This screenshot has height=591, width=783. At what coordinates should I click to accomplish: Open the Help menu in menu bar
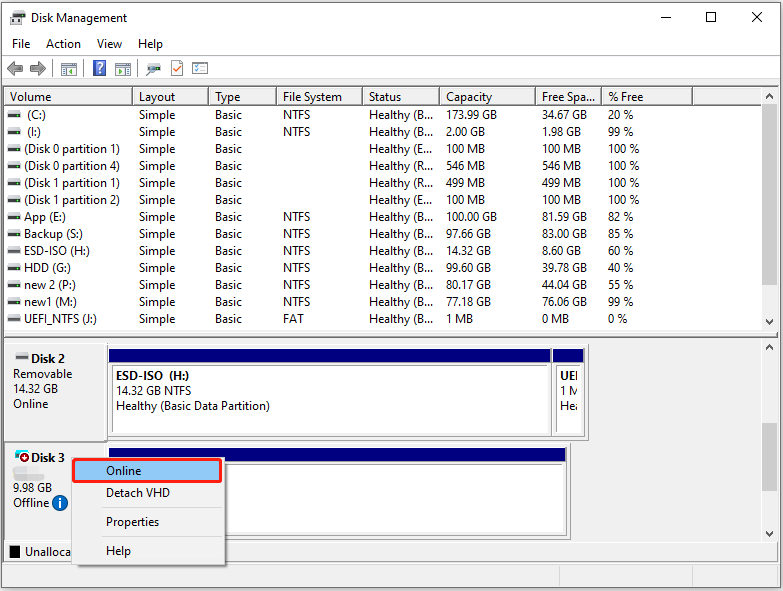point(150,44)
